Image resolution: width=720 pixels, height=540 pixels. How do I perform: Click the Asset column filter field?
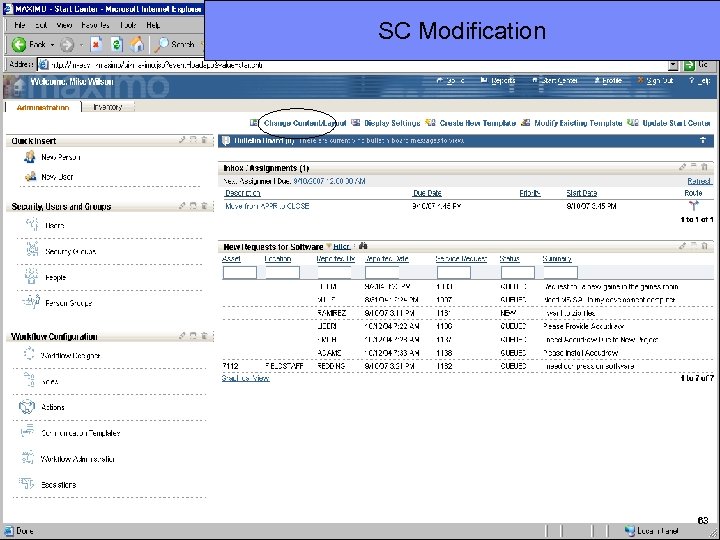(240, 272)
